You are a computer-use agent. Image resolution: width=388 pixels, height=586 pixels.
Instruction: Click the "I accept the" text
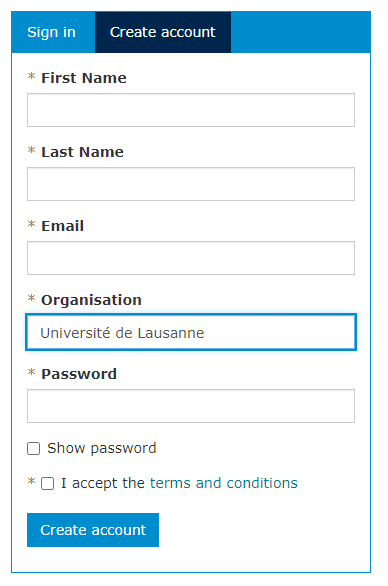point(103,483)
